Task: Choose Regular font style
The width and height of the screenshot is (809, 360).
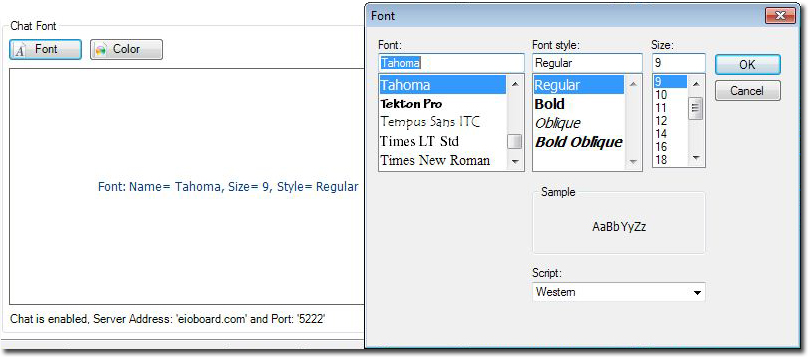Action: (578, 85)
